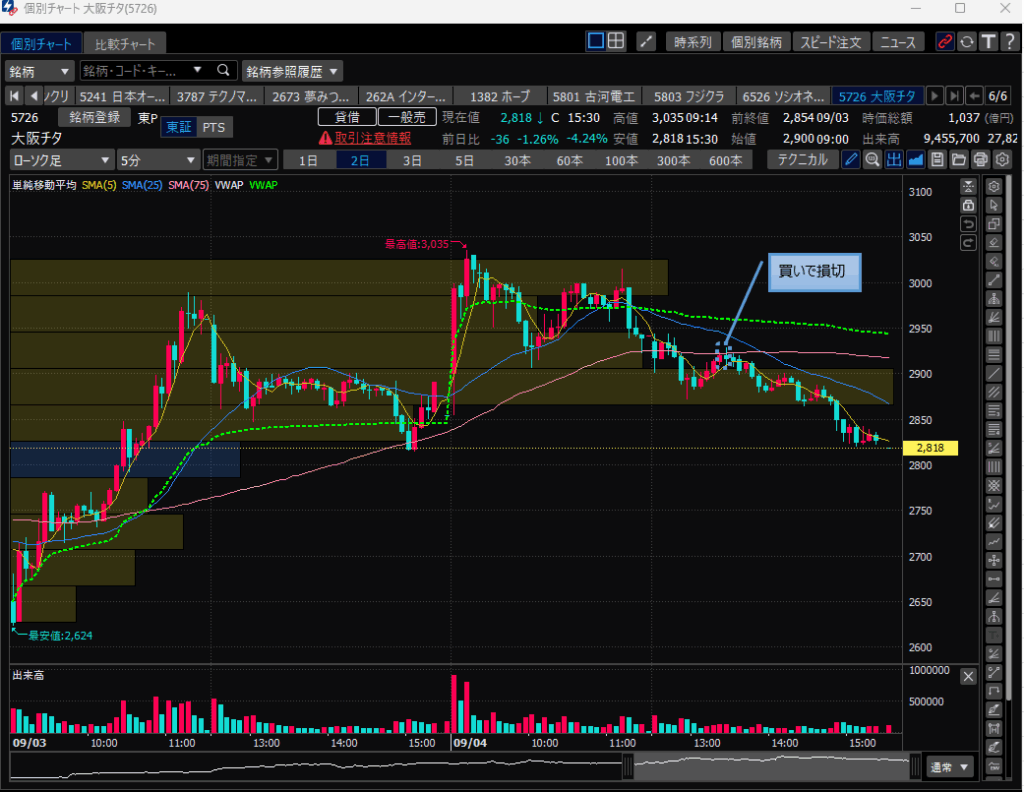Open the magnifier zoom tool
This screenshot has width=1024, height=792.
point(872,160)
